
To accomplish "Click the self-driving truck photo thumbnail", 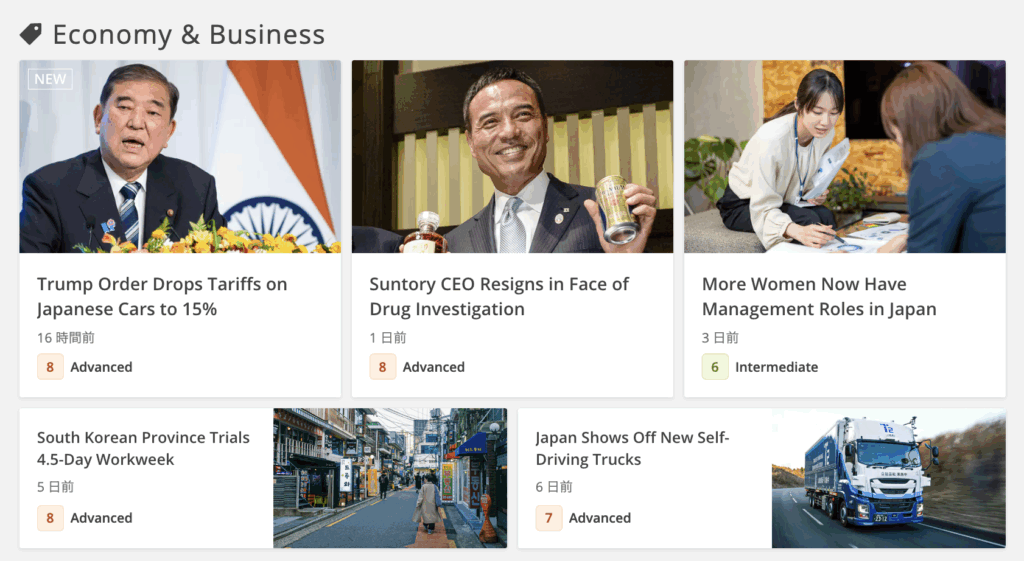I will (x=889, y=478).
